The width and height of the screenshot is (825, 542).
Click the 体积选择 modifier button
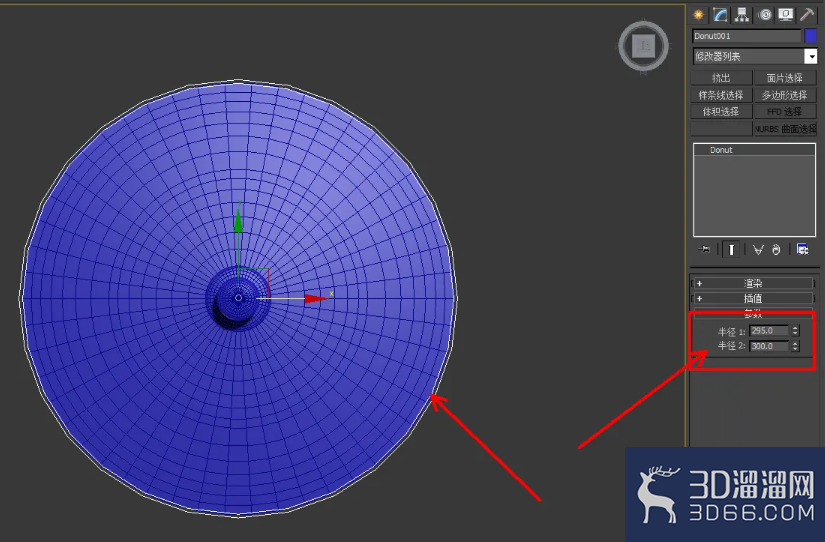point(721,112)
